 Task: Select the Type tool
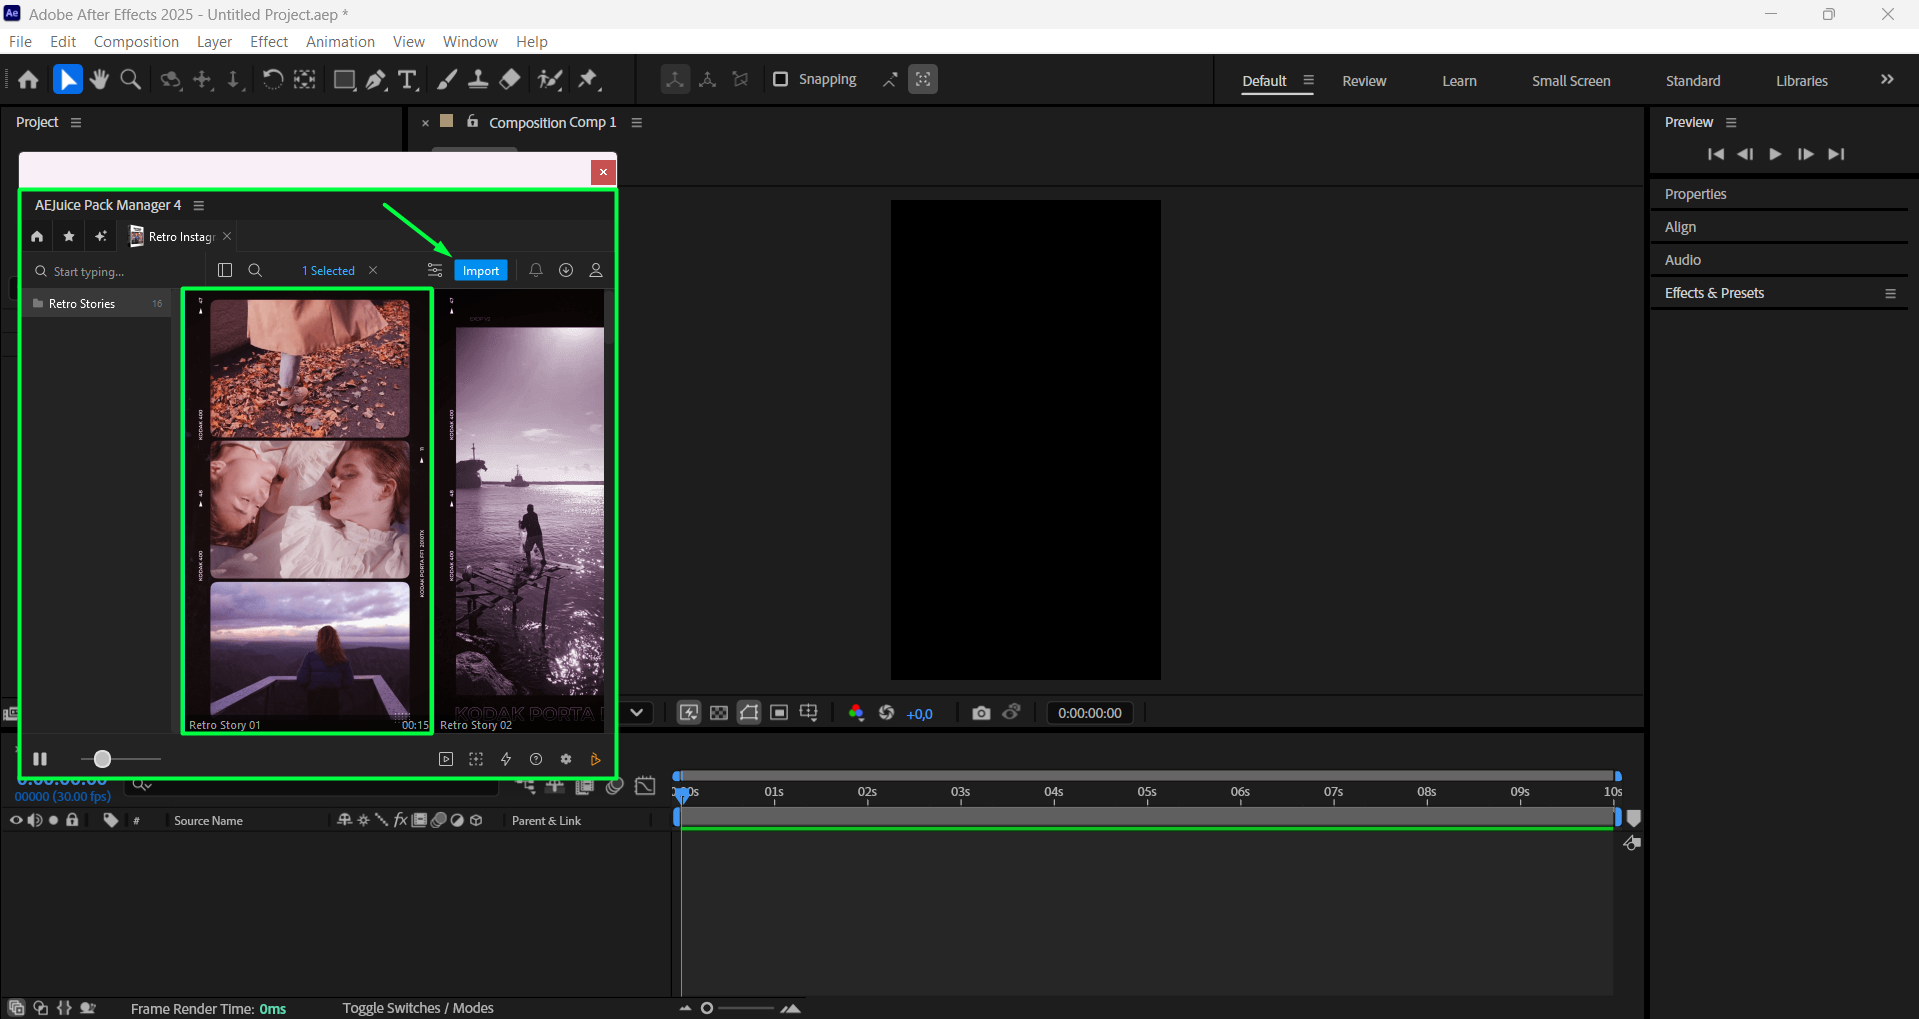(407, 80)
